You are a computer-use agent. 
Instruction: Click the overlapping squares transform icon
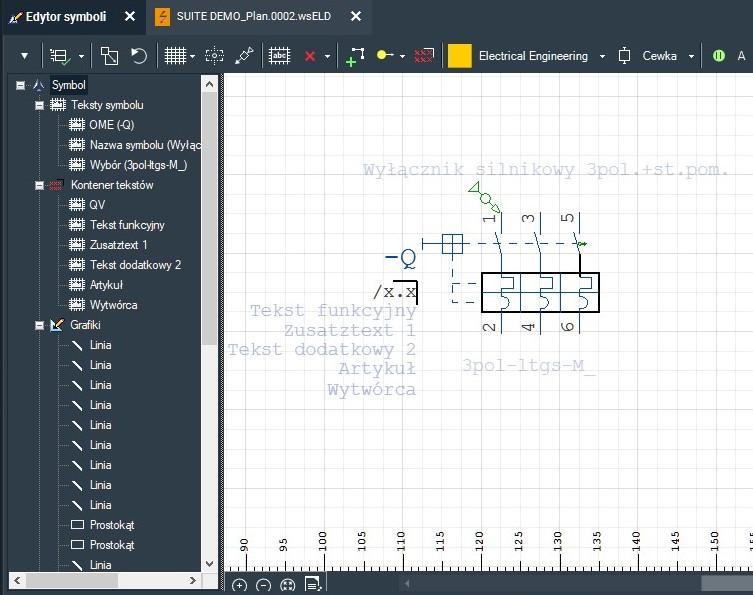[x=109, y=56]
